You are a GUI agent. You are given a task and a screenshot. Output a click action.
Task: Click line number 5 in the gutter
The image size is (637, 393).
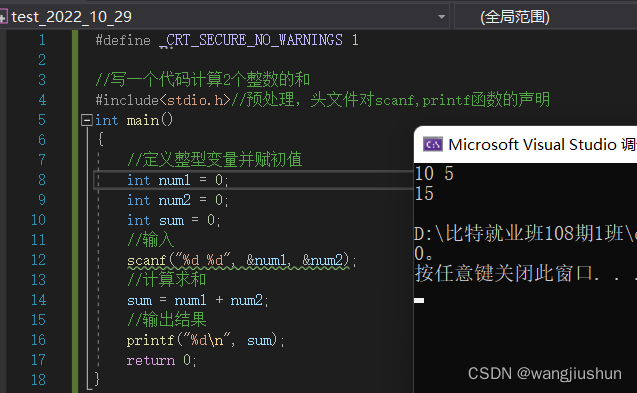click(x=42, y=120)
